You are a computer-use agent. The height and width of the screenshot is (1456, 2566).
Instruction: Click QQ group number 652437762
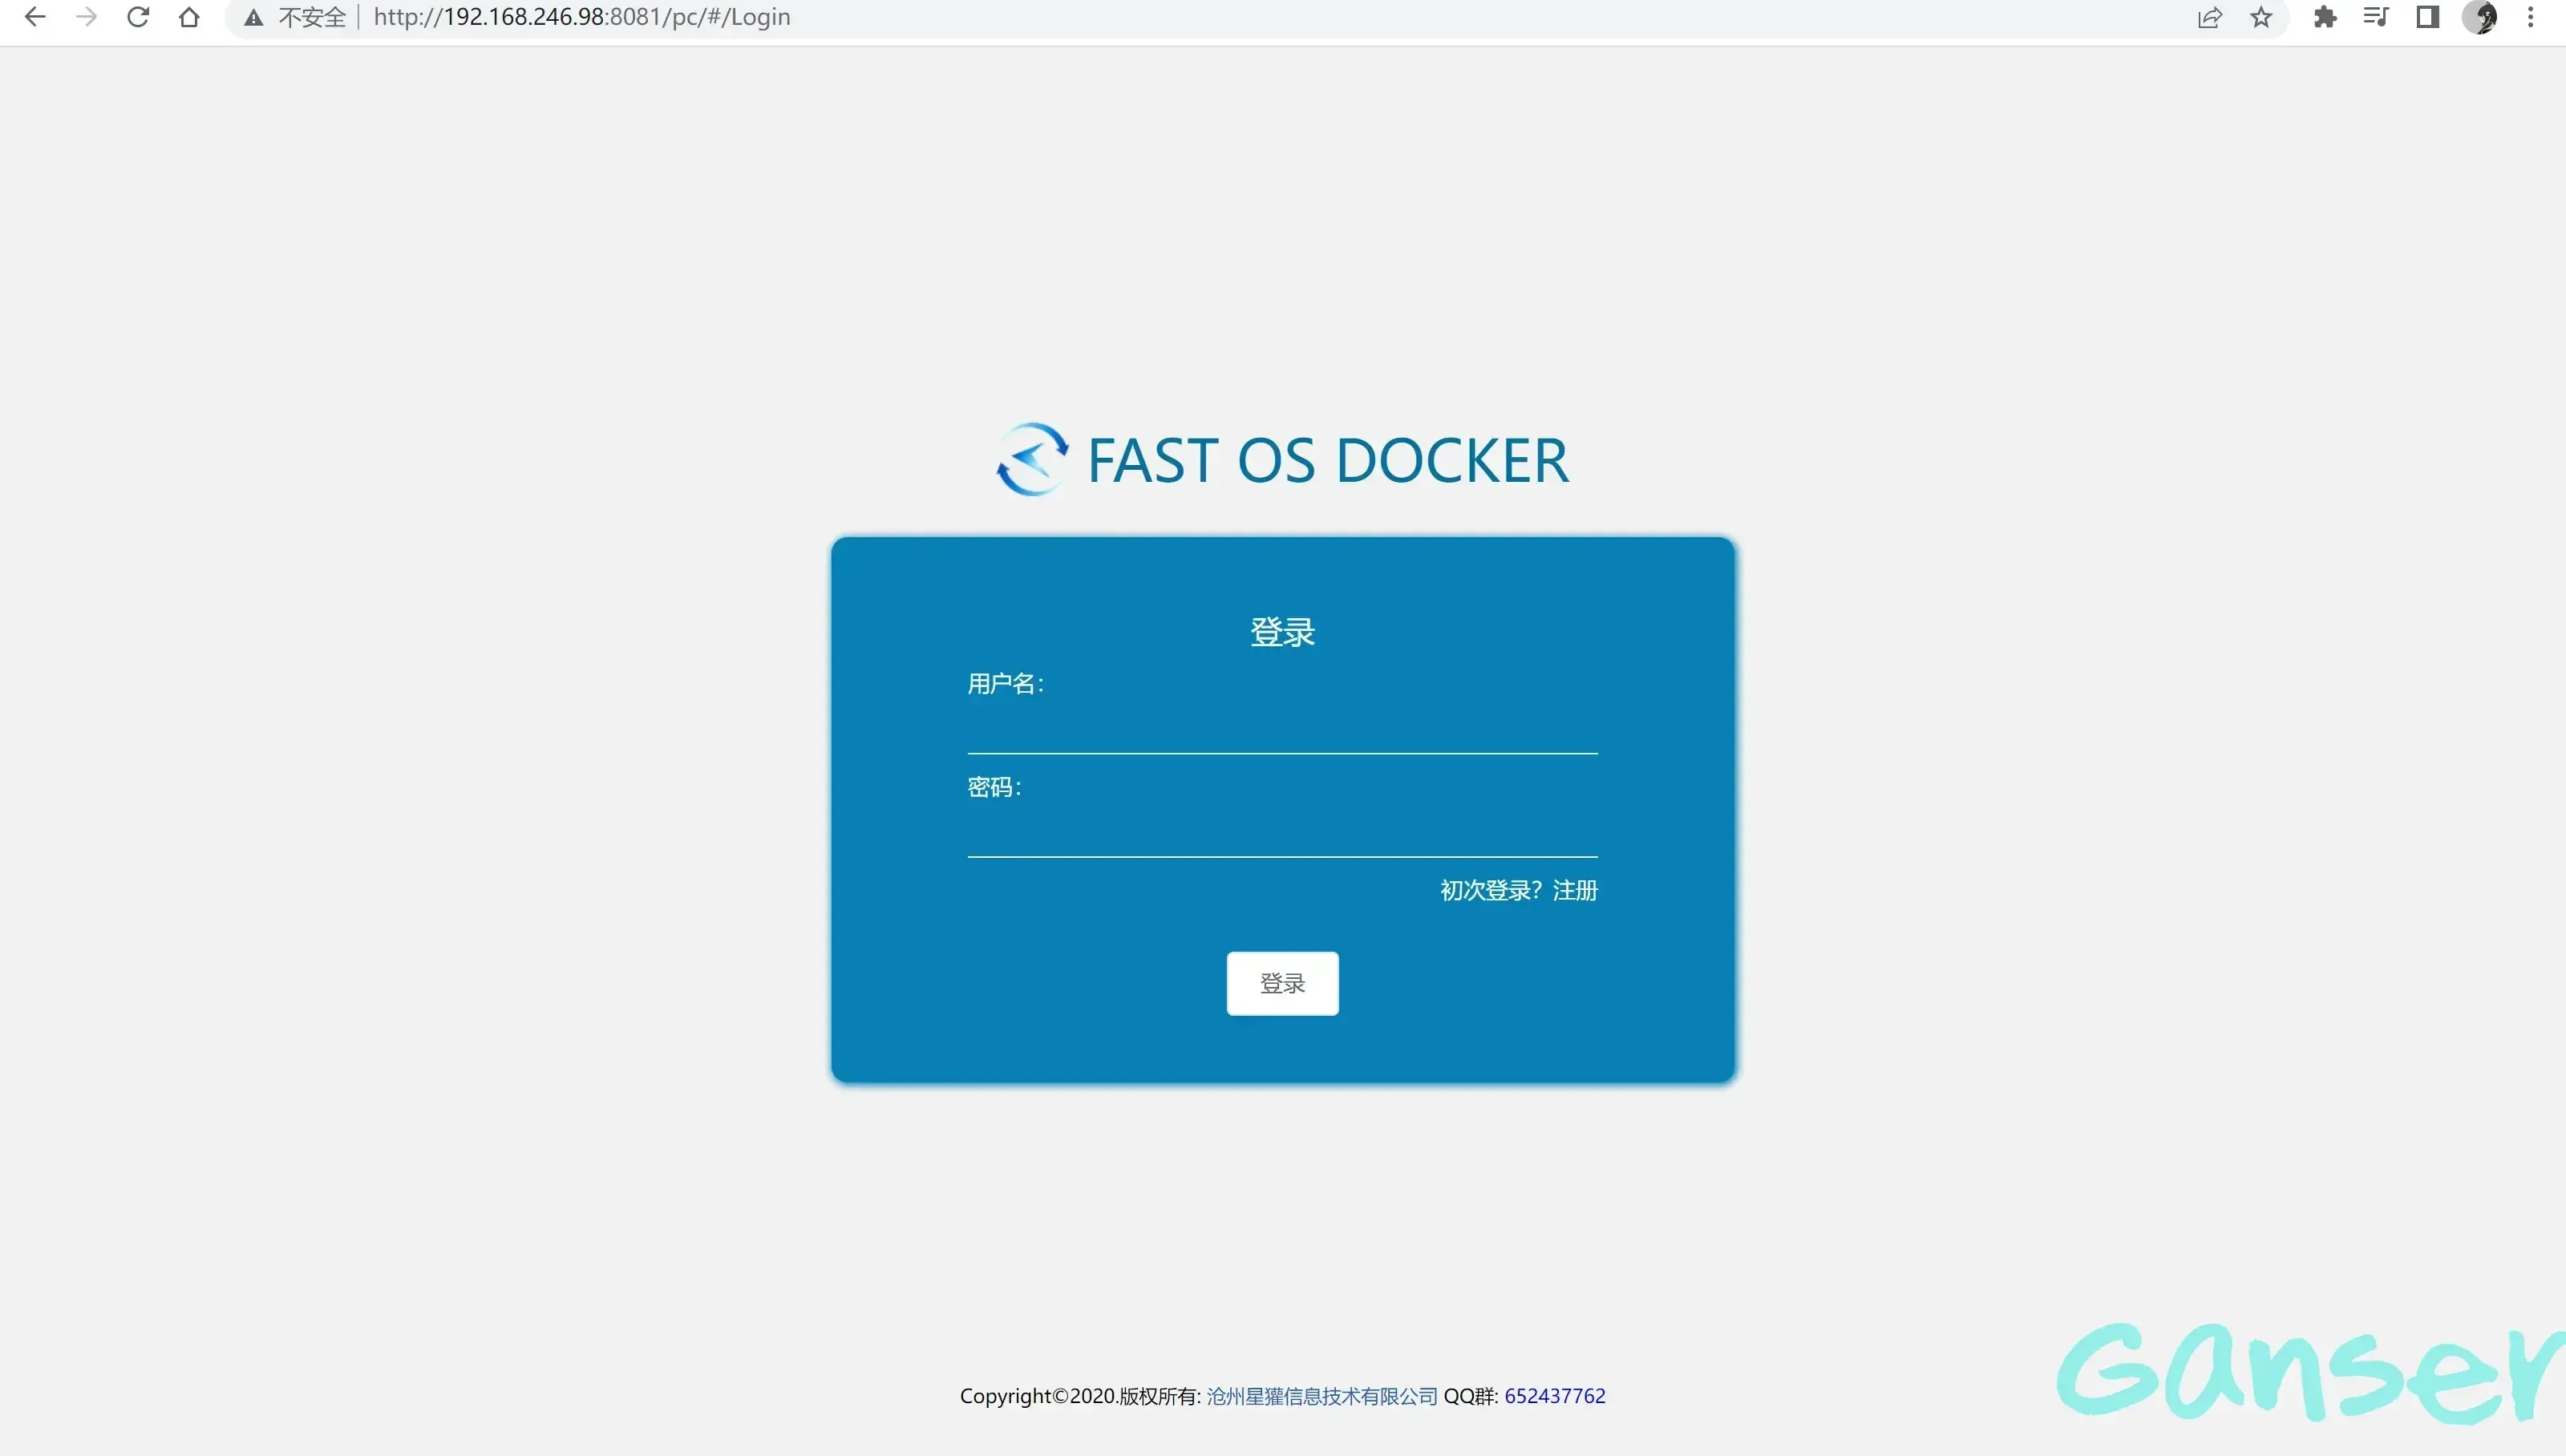[1554, 1396]
